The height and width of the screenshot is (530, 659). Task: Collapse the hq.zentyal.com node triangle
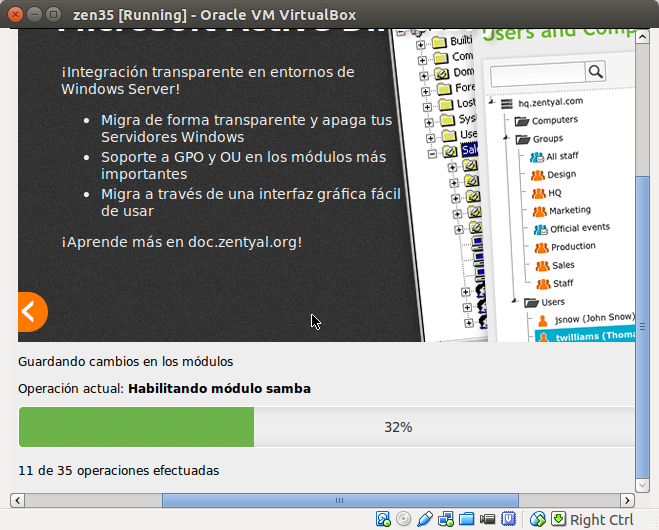pos(491,102)
